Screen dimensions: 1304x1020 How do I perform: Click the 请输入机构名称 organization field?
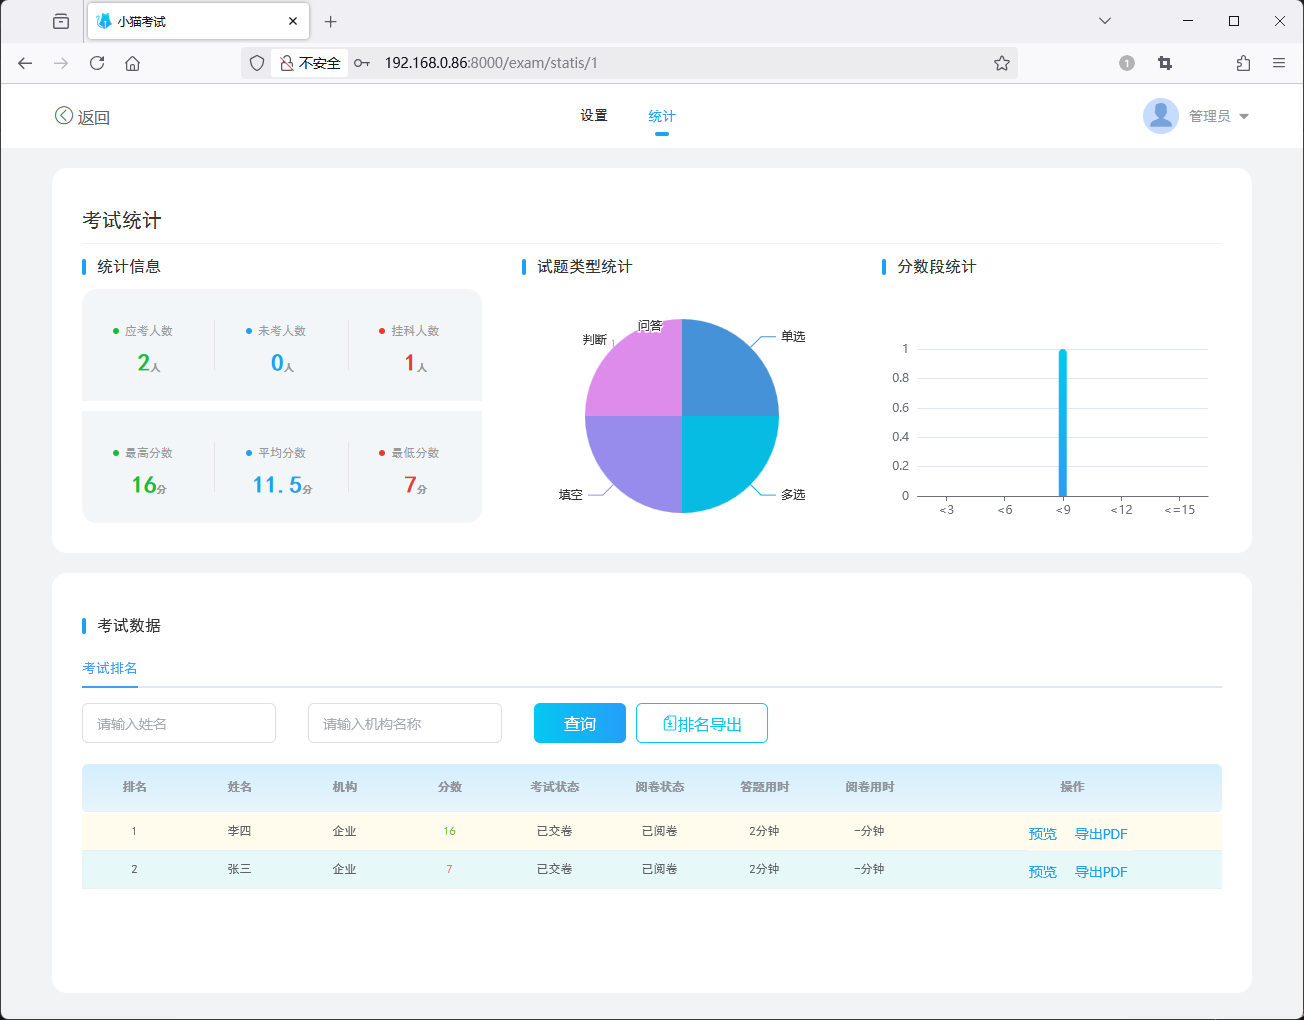[405, 723]
